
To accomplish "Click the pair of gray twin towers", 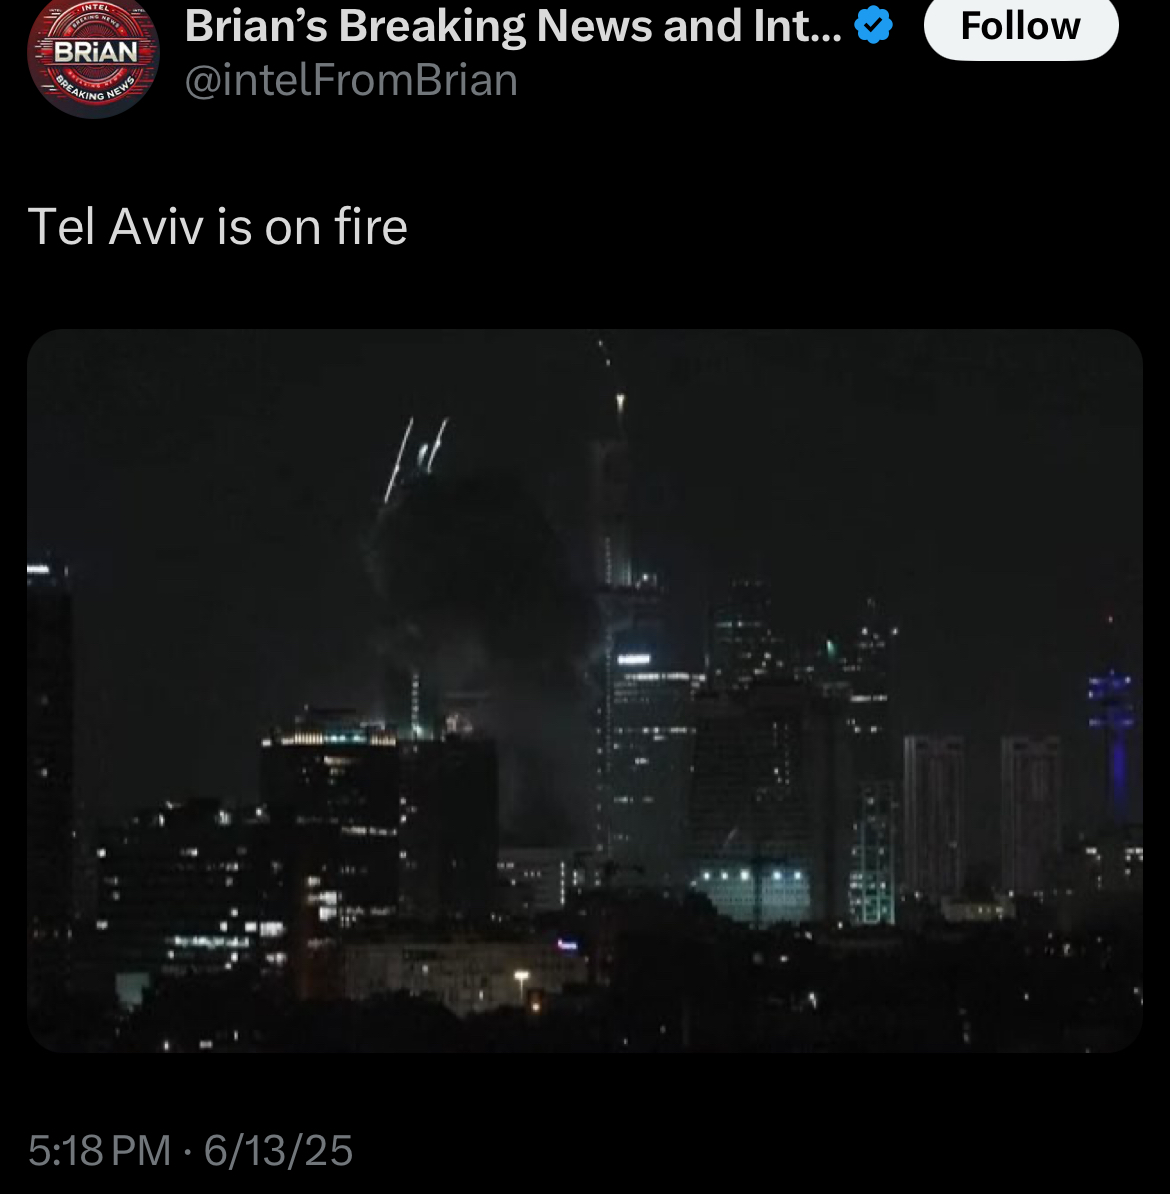I will [x=981, y=815].
